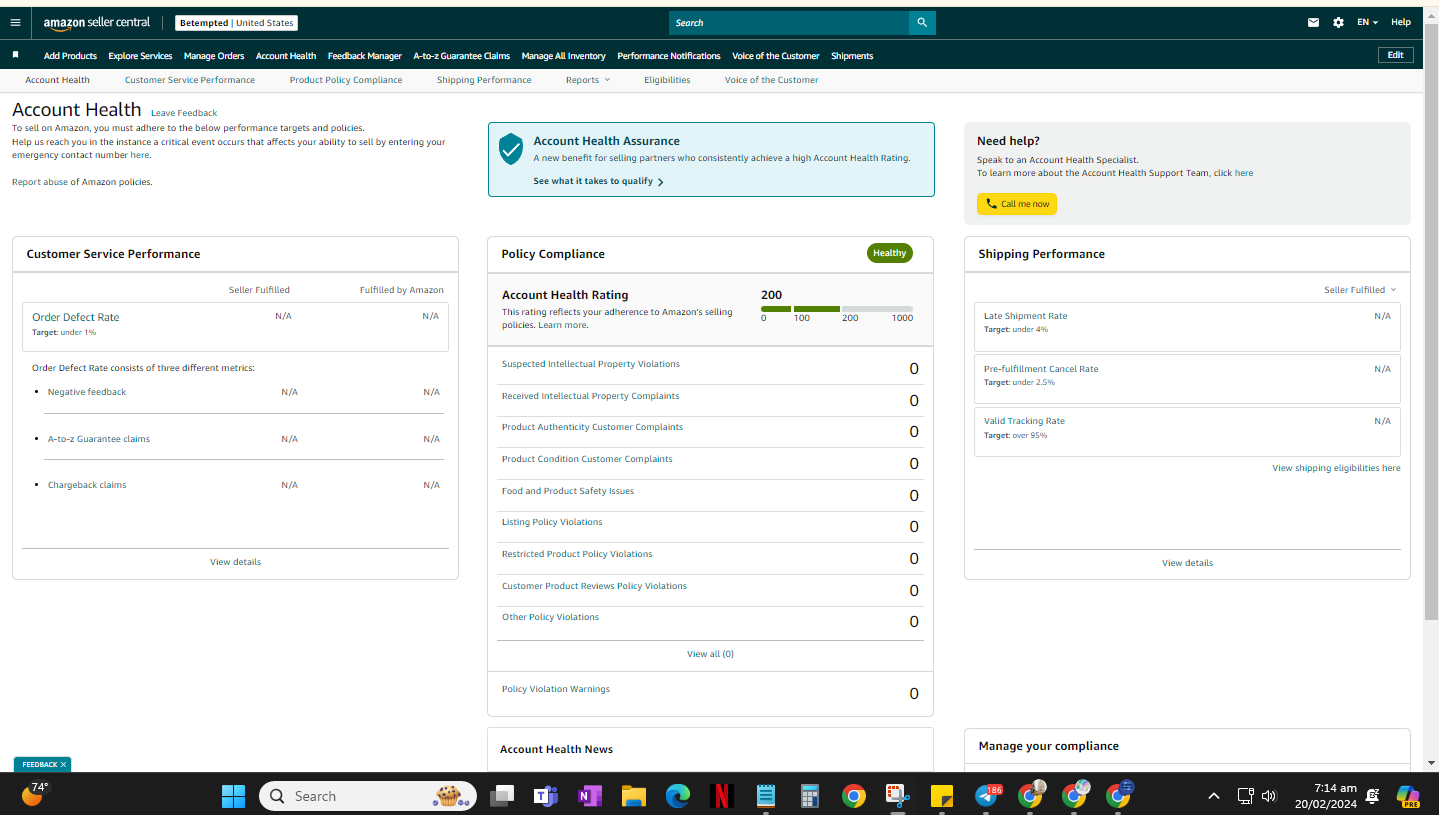Screen dimensions: 1439x815
Task: Open the mail messages icon
Action: coord(1313,22)
